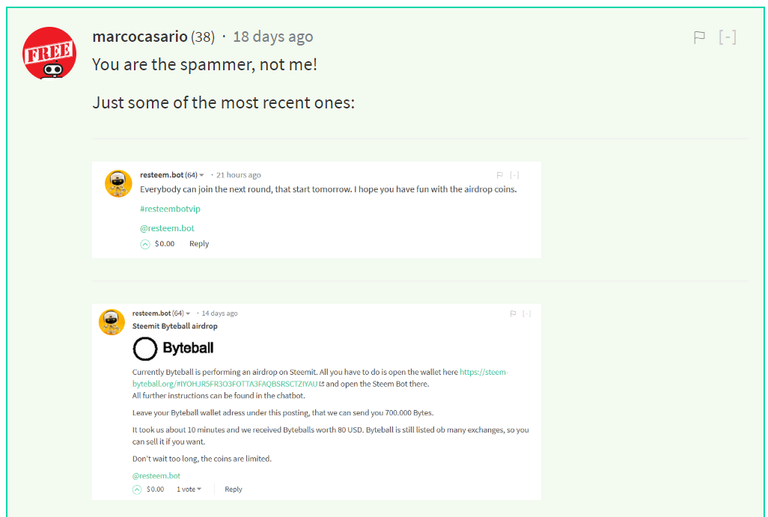Open the steem-byteball.org wallet link

tap(320, 378)
